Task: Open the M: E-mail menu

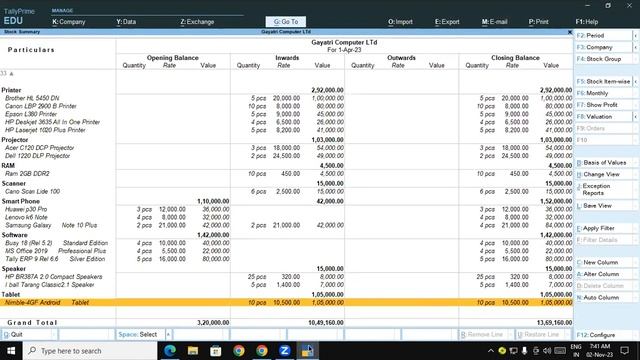Action: click(x=494, y=22)
